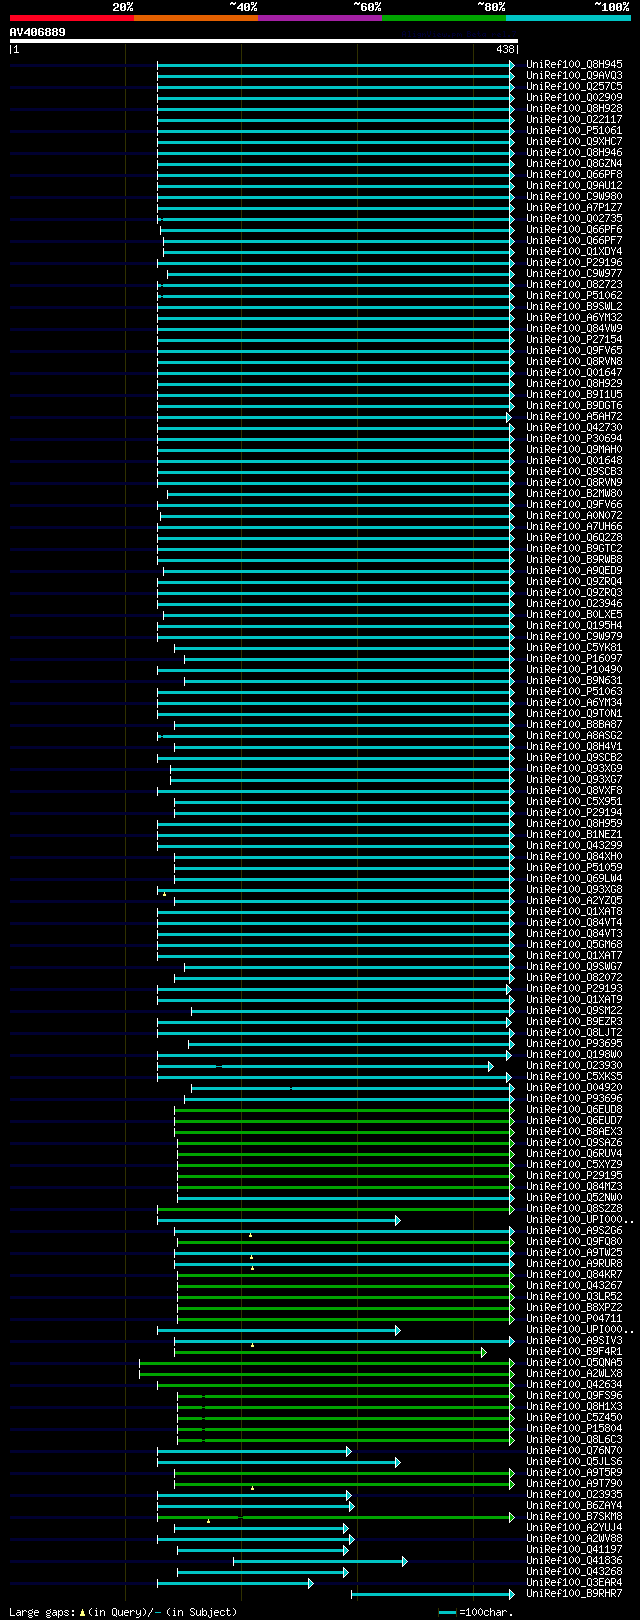The height and width of the screenshot is (1620, 640).
Task: Open UniRef100_Q01647 hit
Action: tap(574, 373)
